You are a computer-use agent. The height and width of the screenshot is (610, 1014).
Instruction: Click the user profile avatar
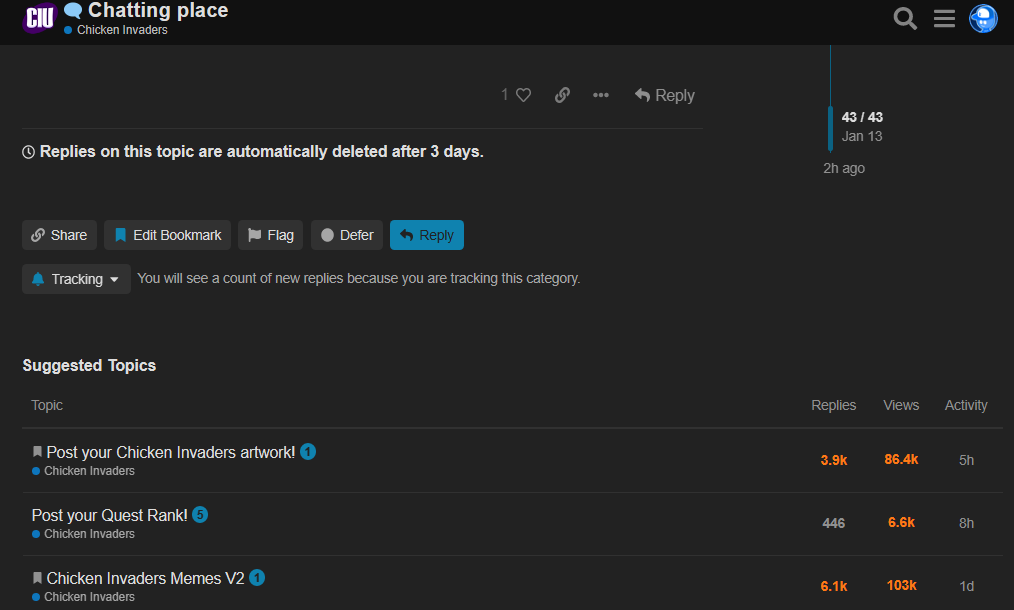point(983,19)
